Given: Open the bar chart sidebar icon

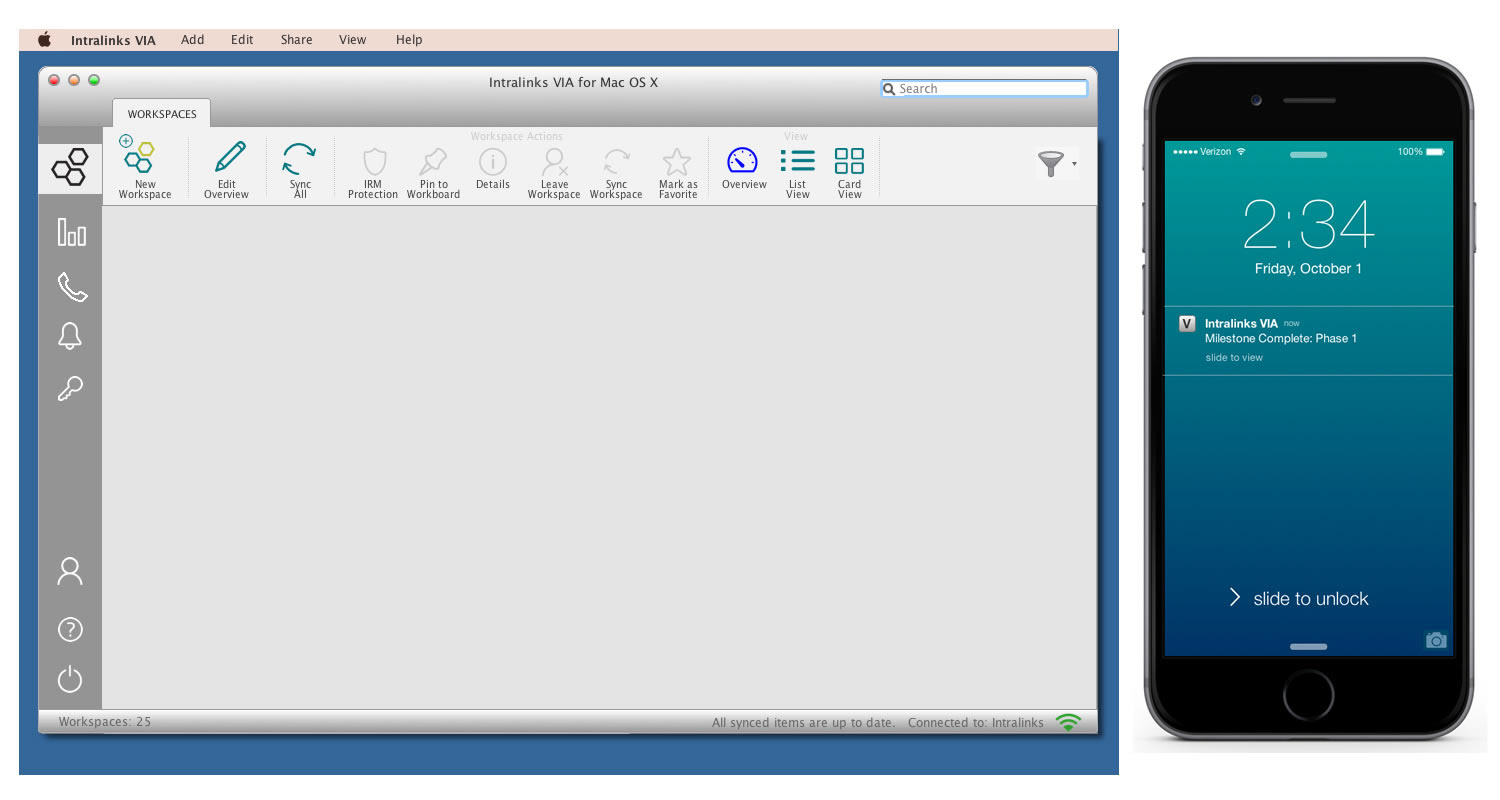Looking at the screenshot, I should [x=71, y=233].
